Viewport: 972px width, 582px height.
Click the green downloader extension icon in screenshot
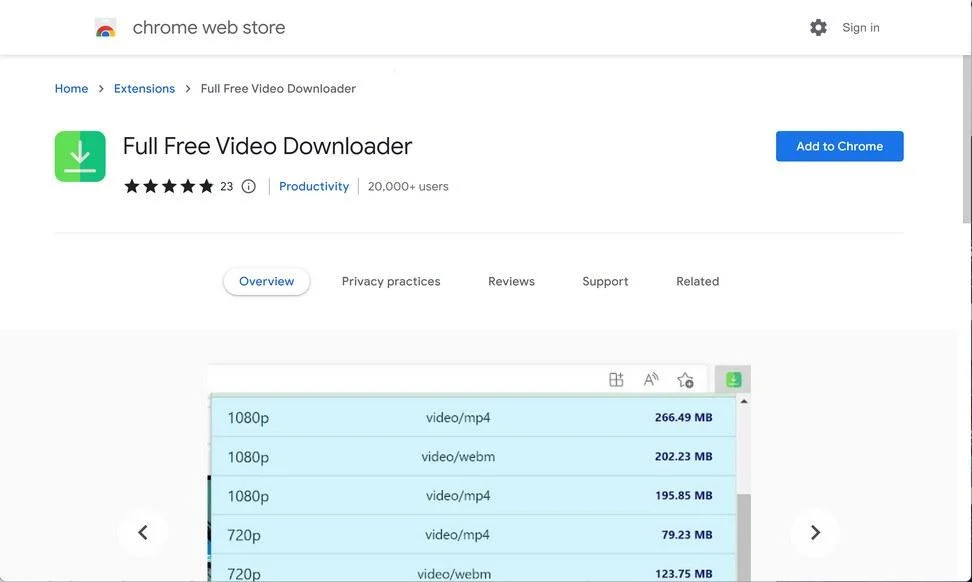[x=733, y=379]
